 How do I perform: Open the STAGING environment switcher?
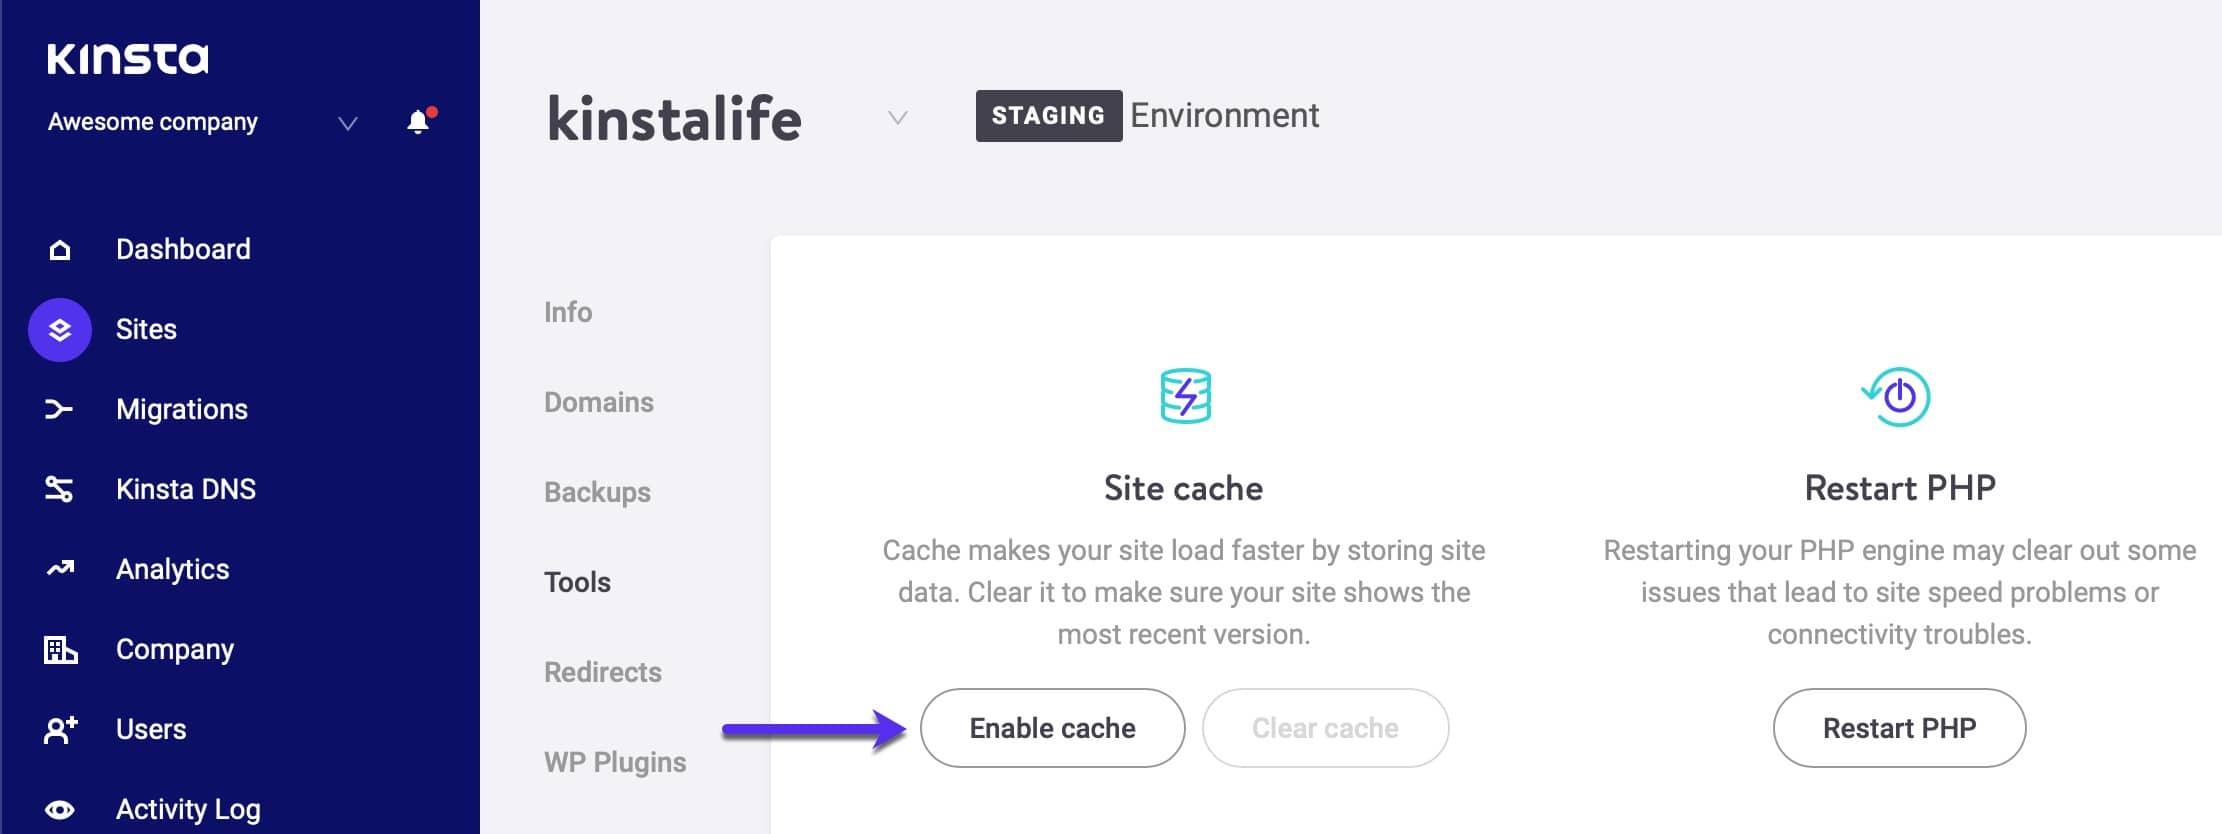1048,116
